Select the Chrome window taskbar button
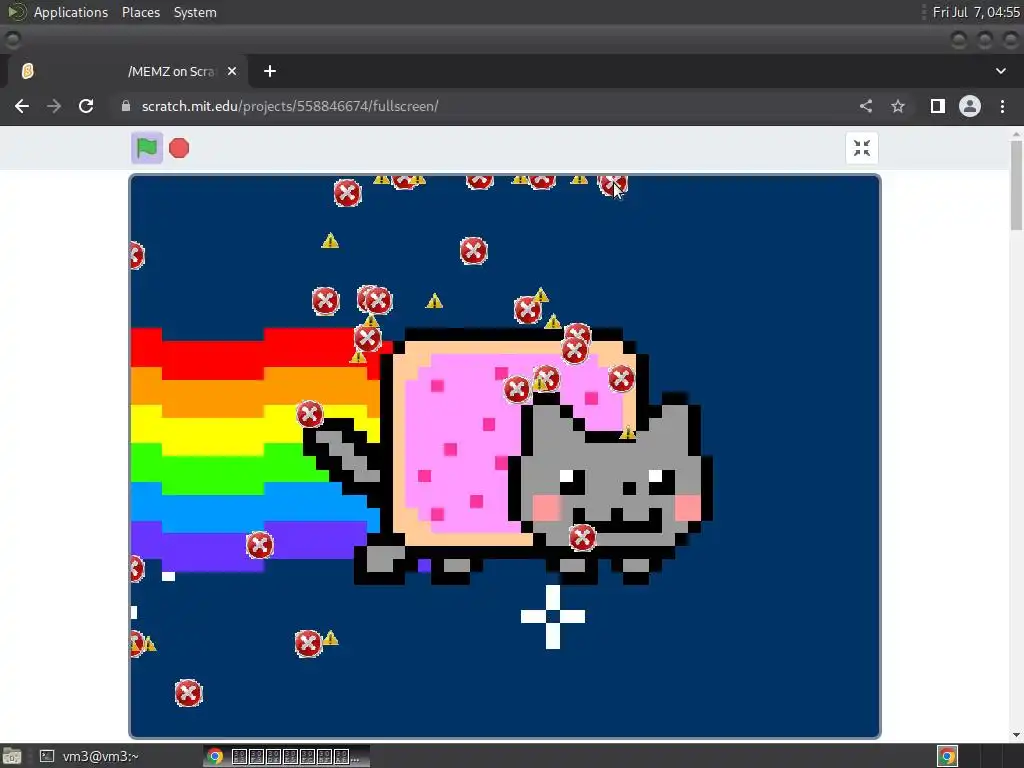Image resolution: width=1024 pixels, height=768 pixels. tap(286, 756)
